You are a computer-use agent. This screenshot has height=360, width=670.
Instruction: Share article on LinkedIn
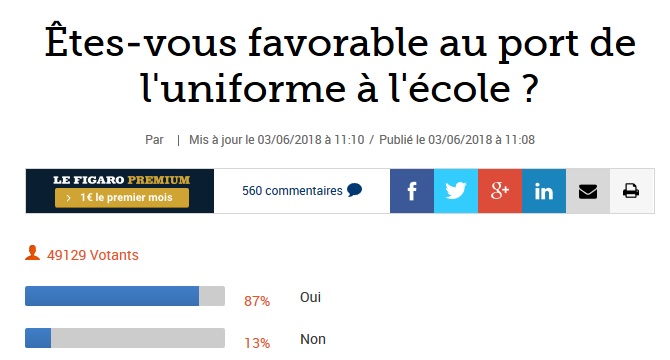coord(544,191)
